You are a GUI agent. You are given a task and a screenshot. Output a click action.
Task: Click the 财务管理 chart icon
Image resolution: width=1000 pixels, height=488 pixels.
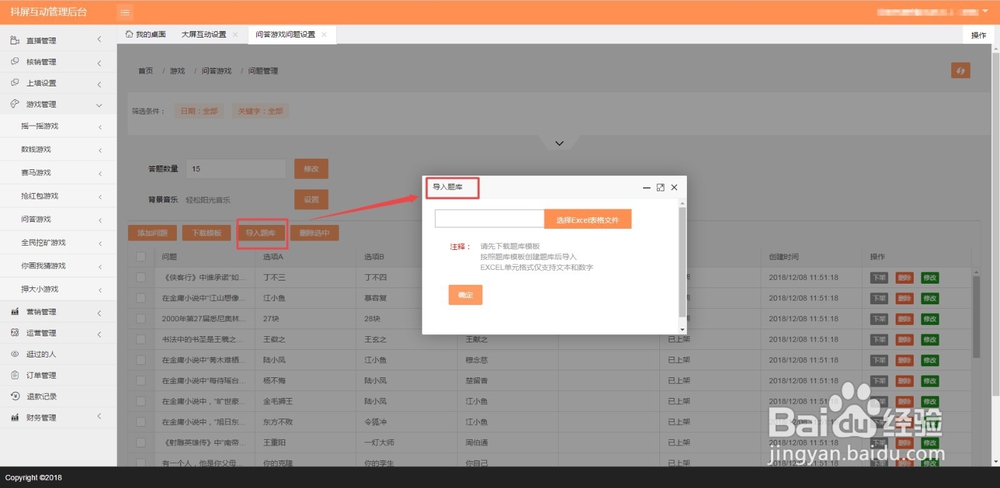(15, 417)
